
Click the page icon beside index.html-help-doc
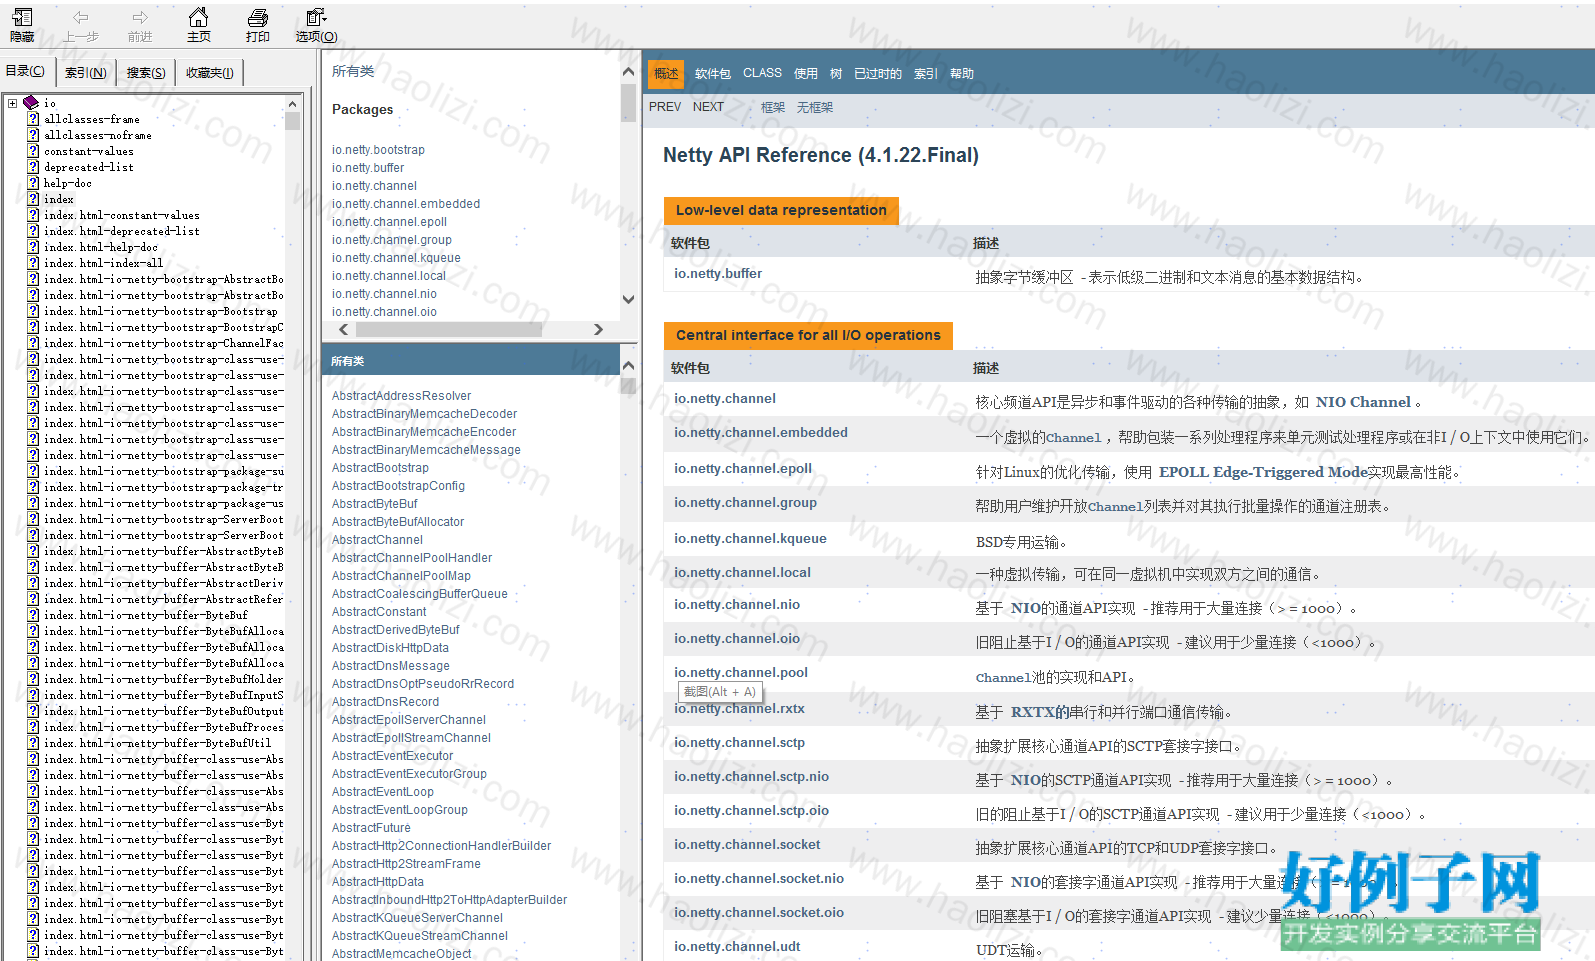(x=33, y=247)
